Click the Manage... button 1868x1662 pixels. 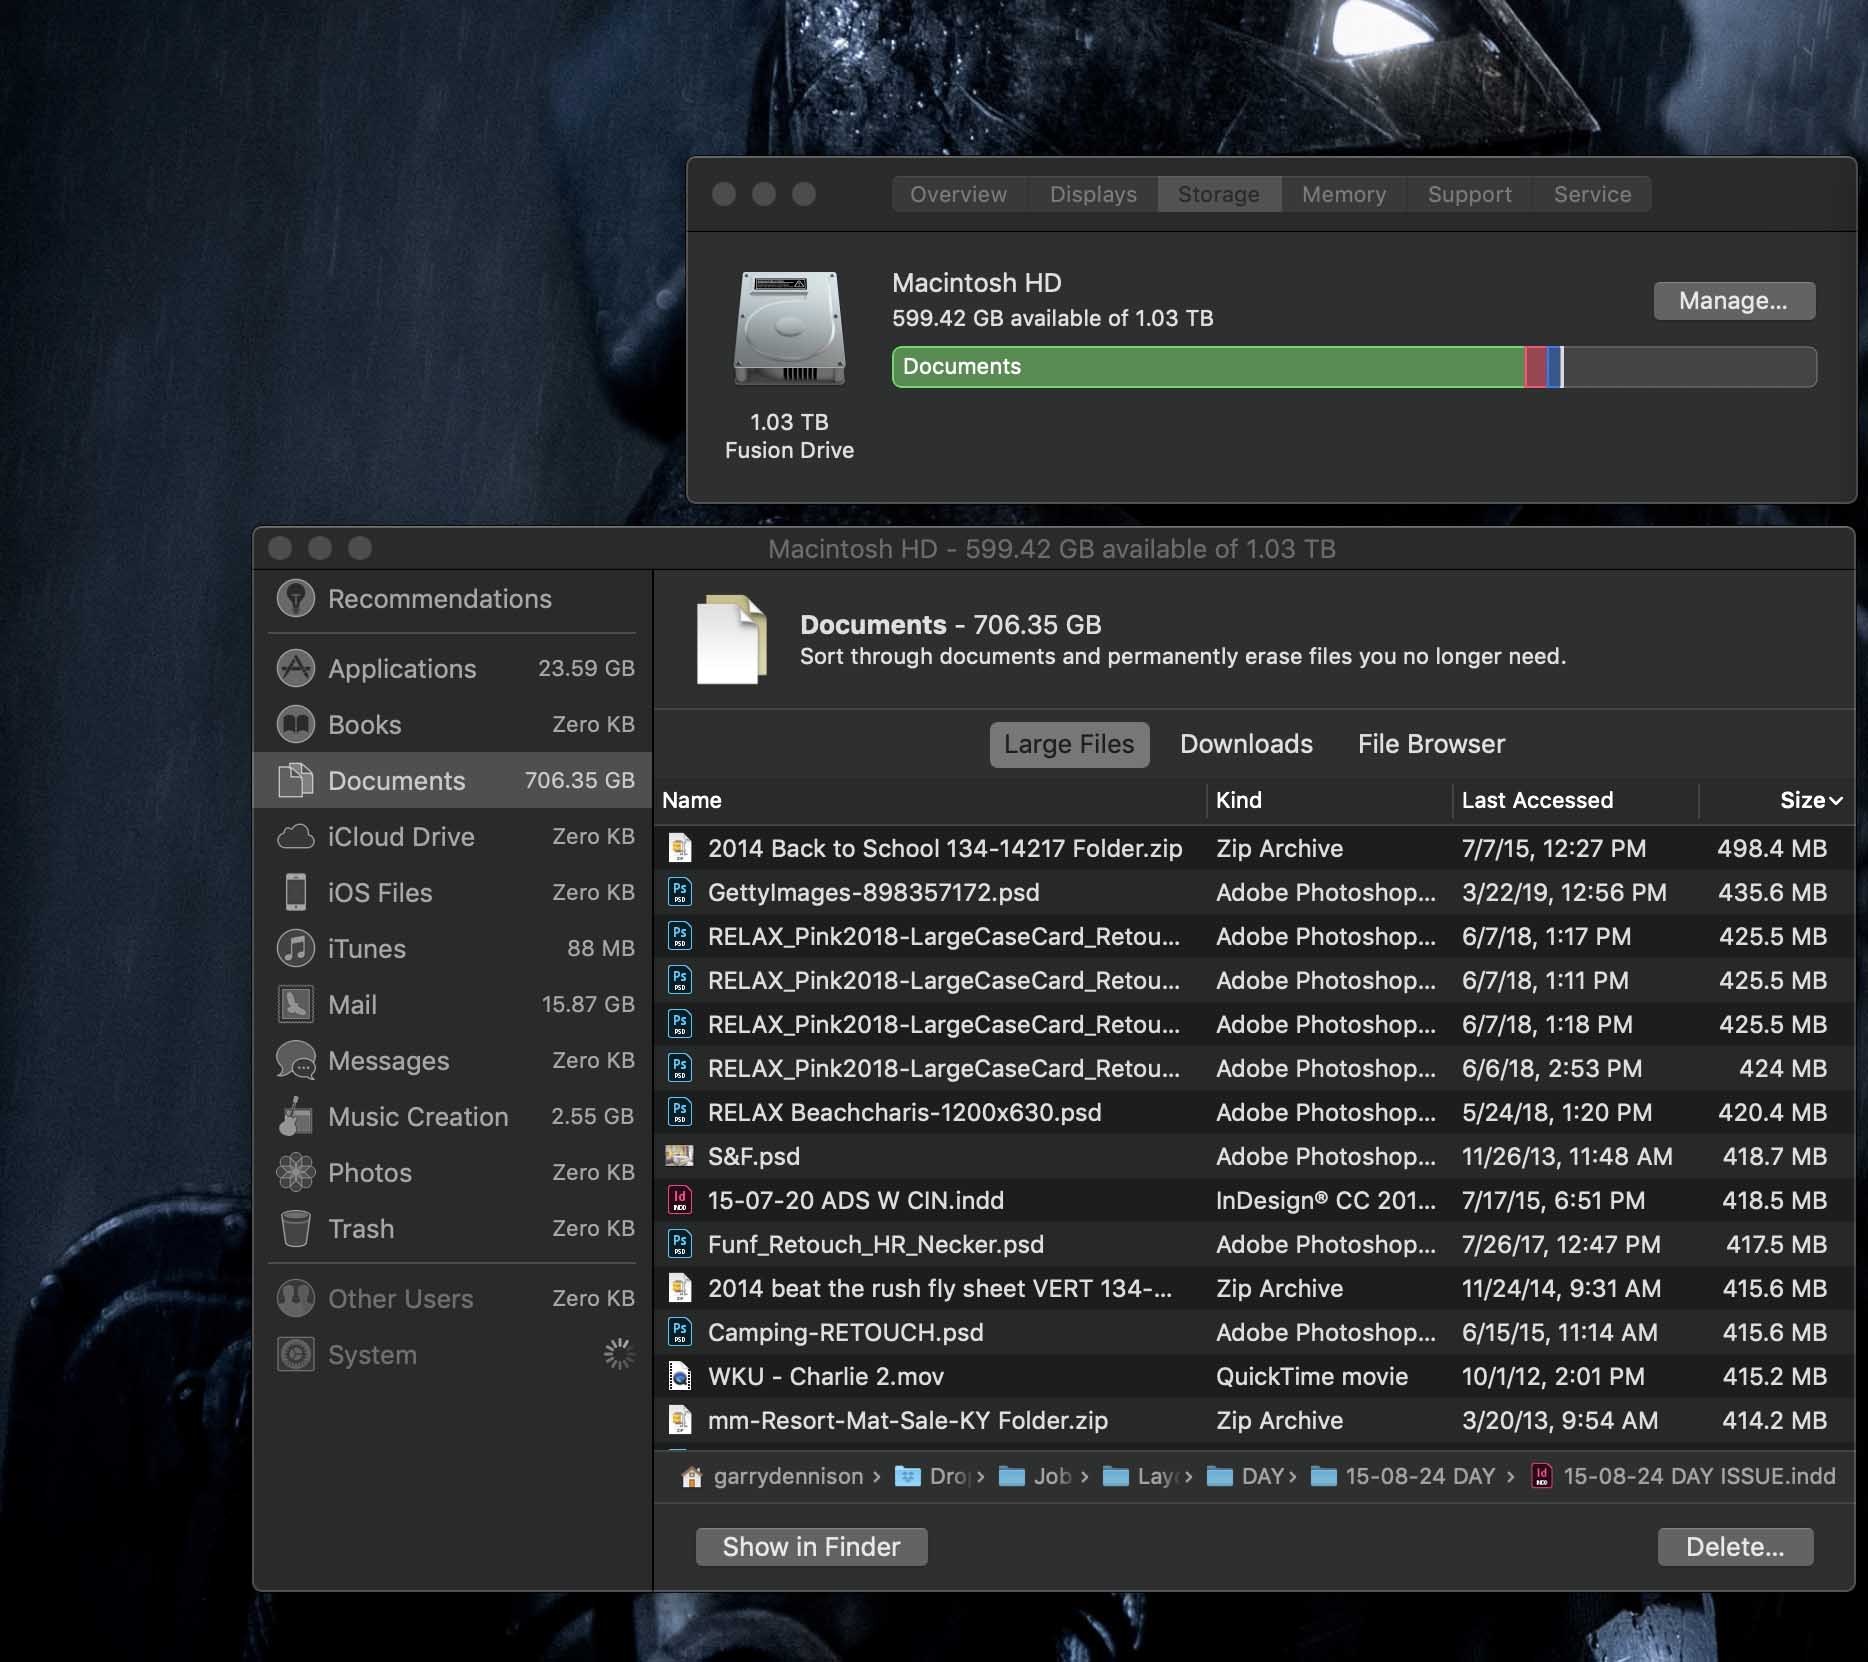1734,301
